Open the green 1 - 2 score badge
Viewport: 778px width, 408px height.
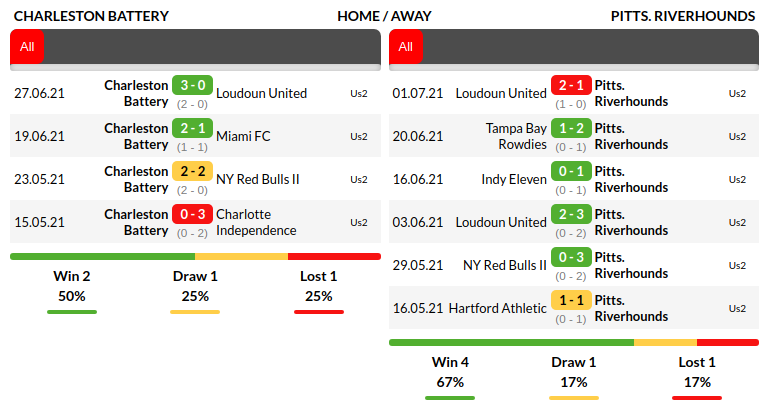coord(571,128)
